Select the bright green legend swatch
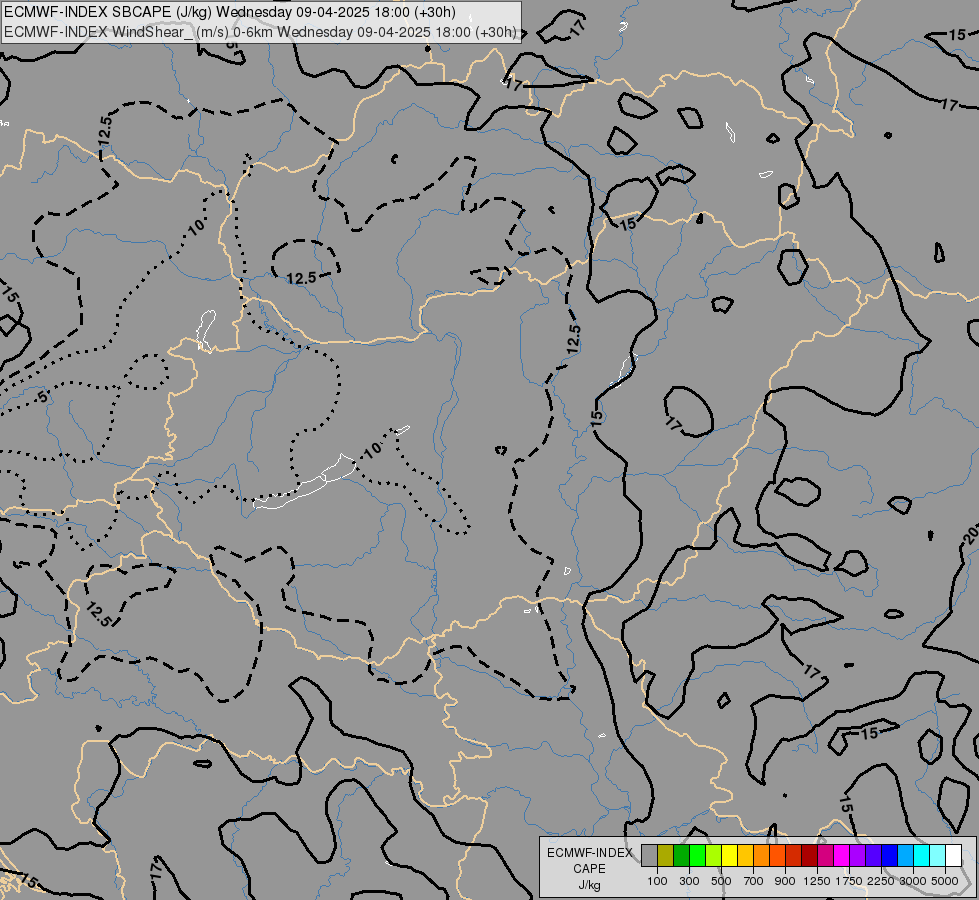979x900 pixels. pos(697,856)
